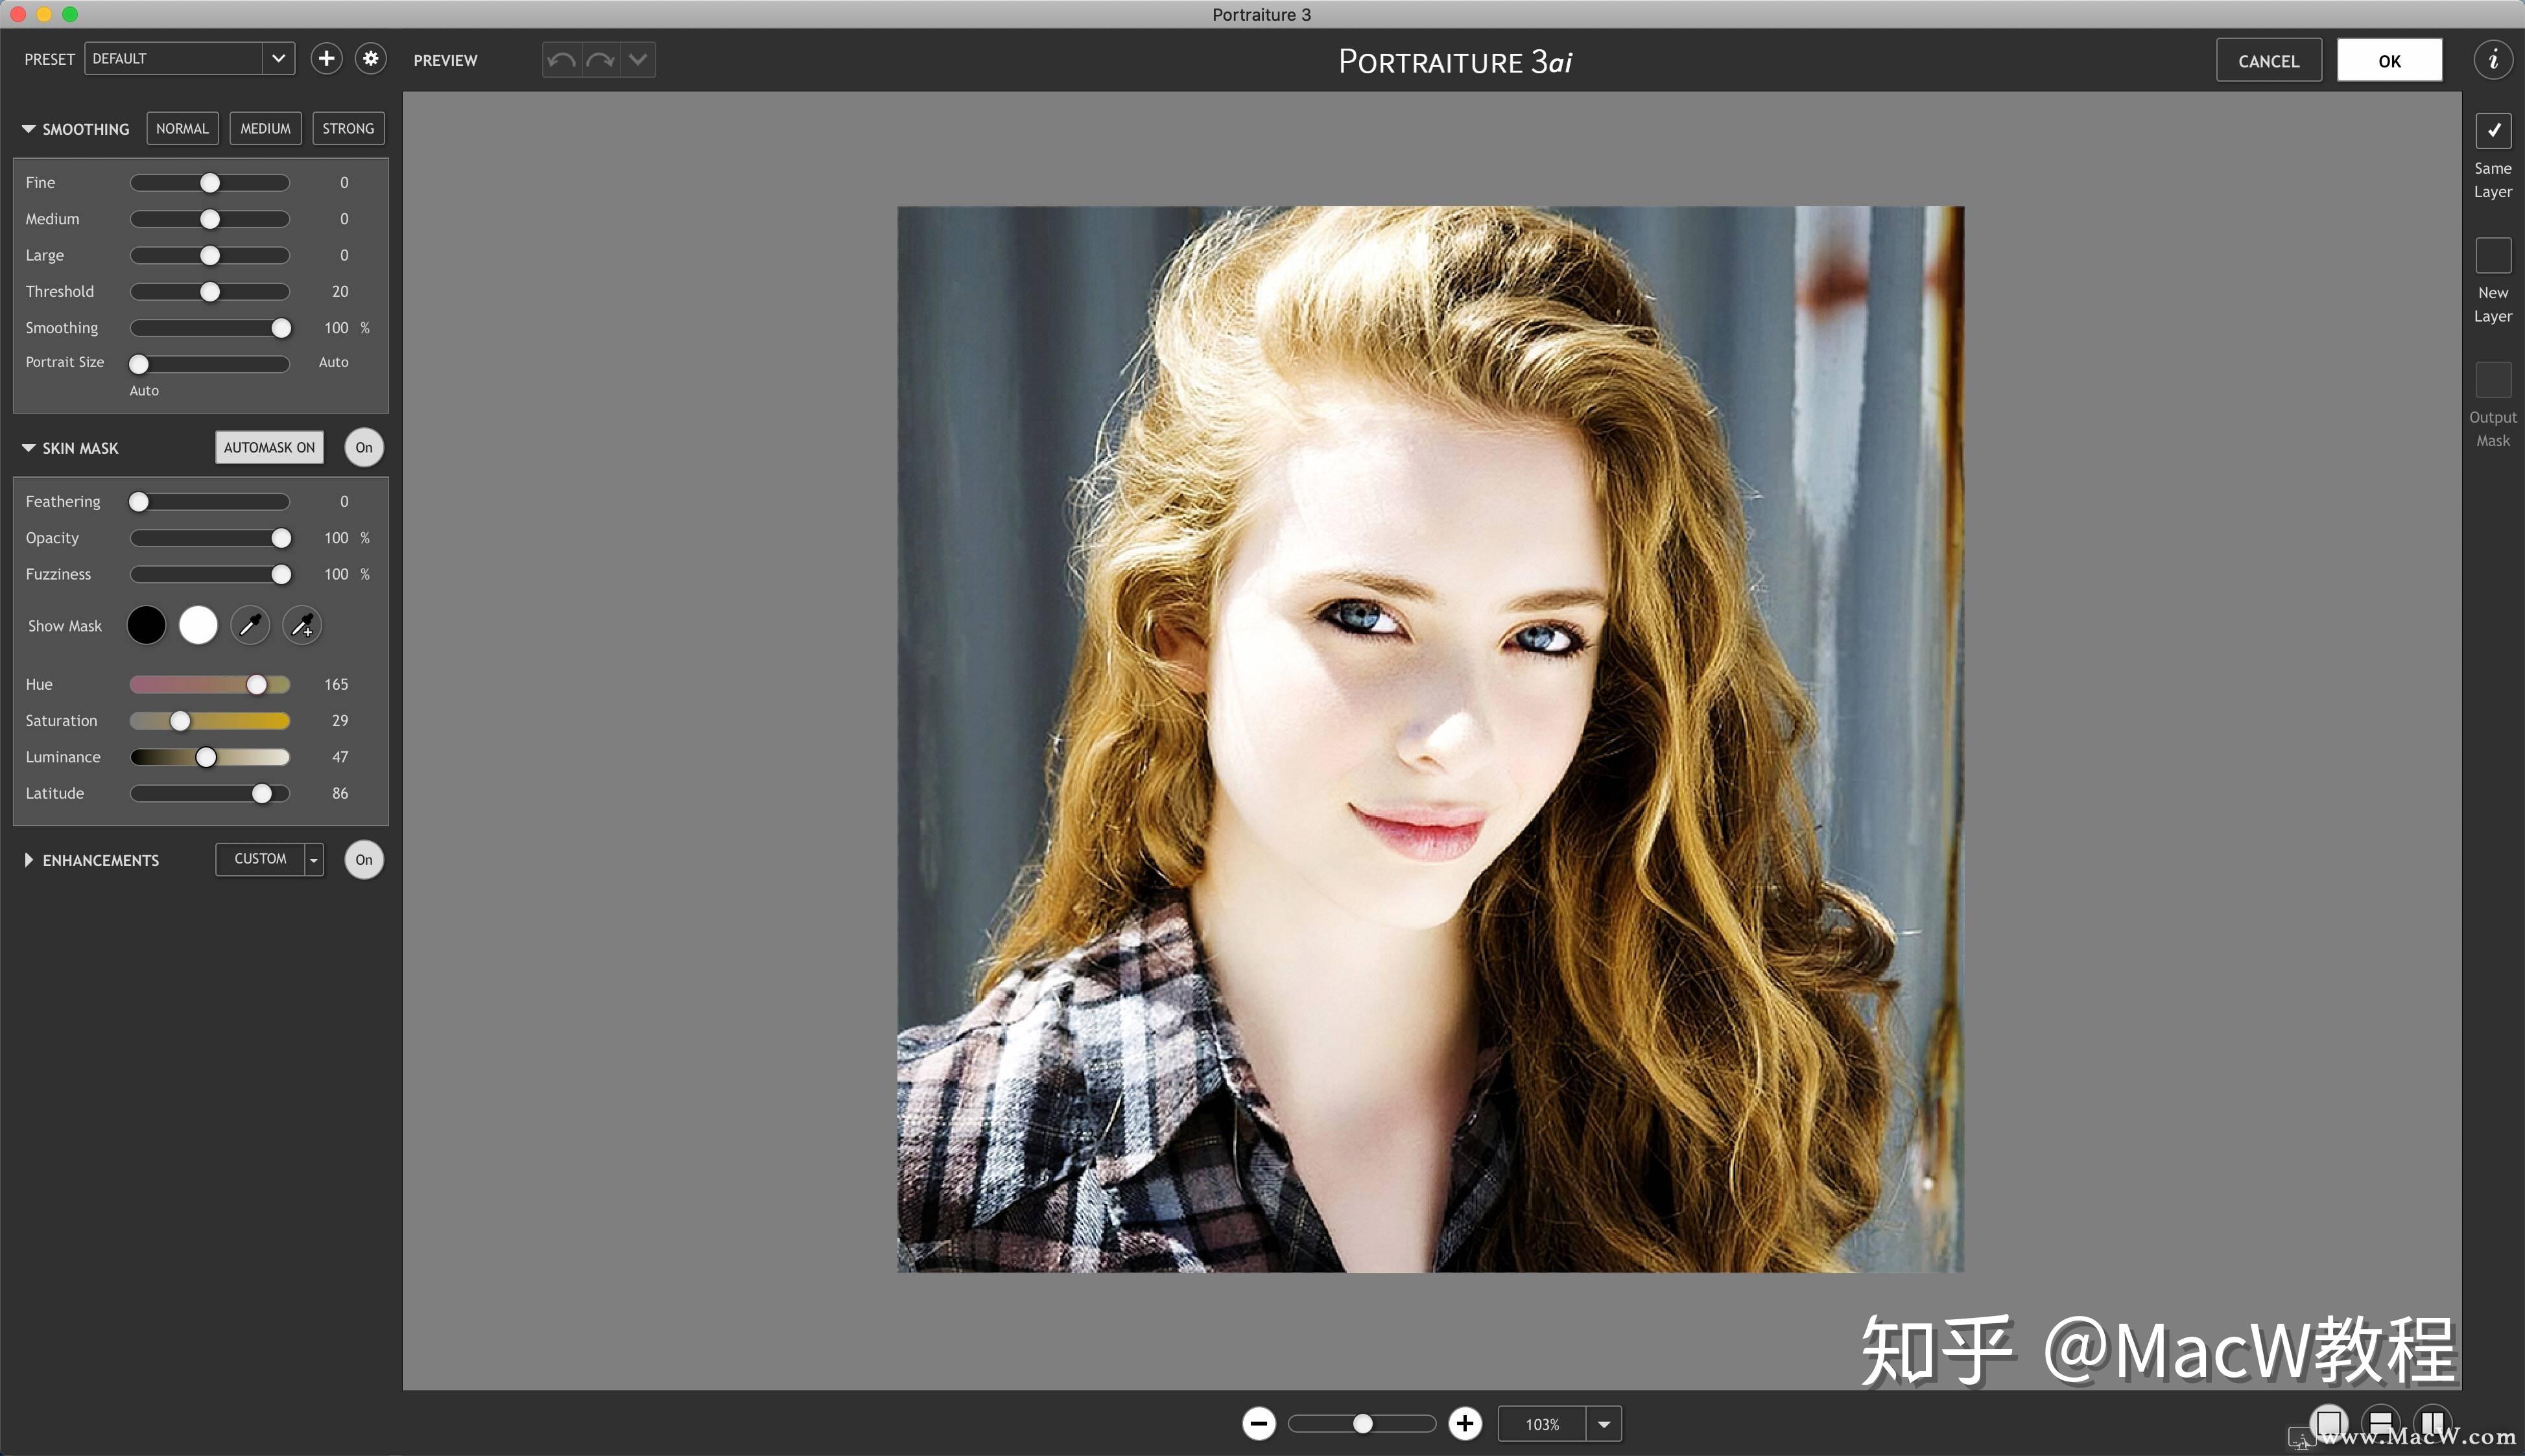
Task: Open the DEFAULT preset dropdown
Action: 278,59
